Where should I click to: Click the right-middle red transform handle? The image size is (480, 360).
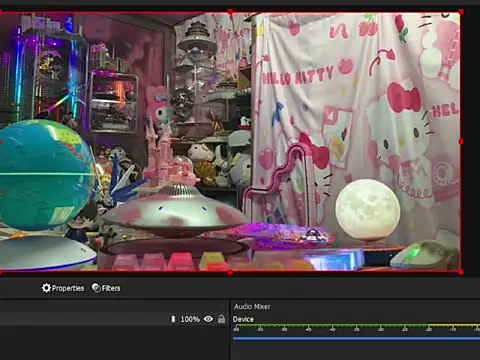tap(461, 142)
